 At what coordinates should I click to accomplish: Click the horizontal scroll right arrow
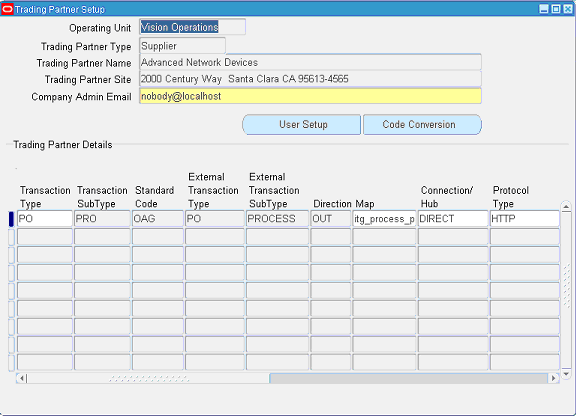(x=553, y=378)
